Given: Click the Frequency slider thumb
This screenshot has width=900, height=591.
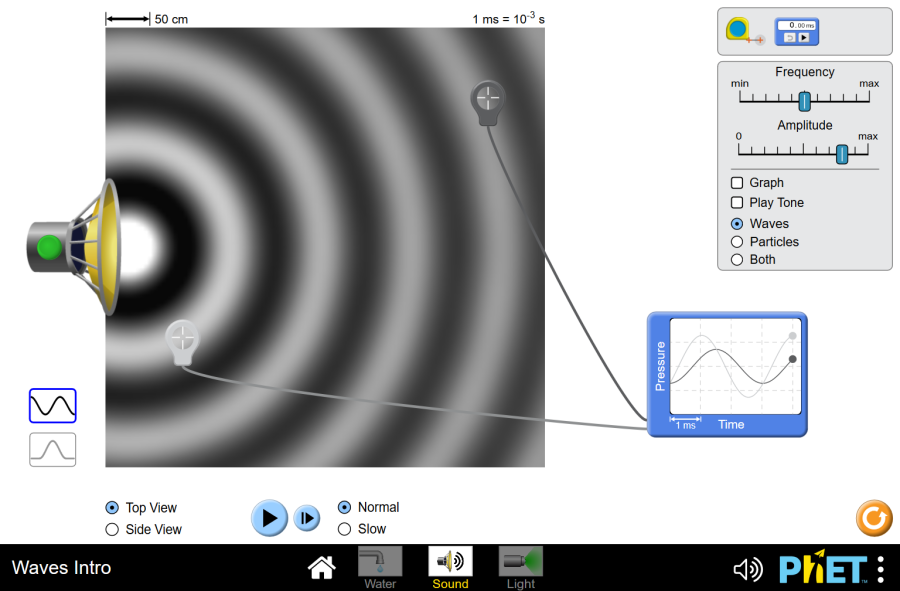Looking at the screenshot, I should (804, 100).
